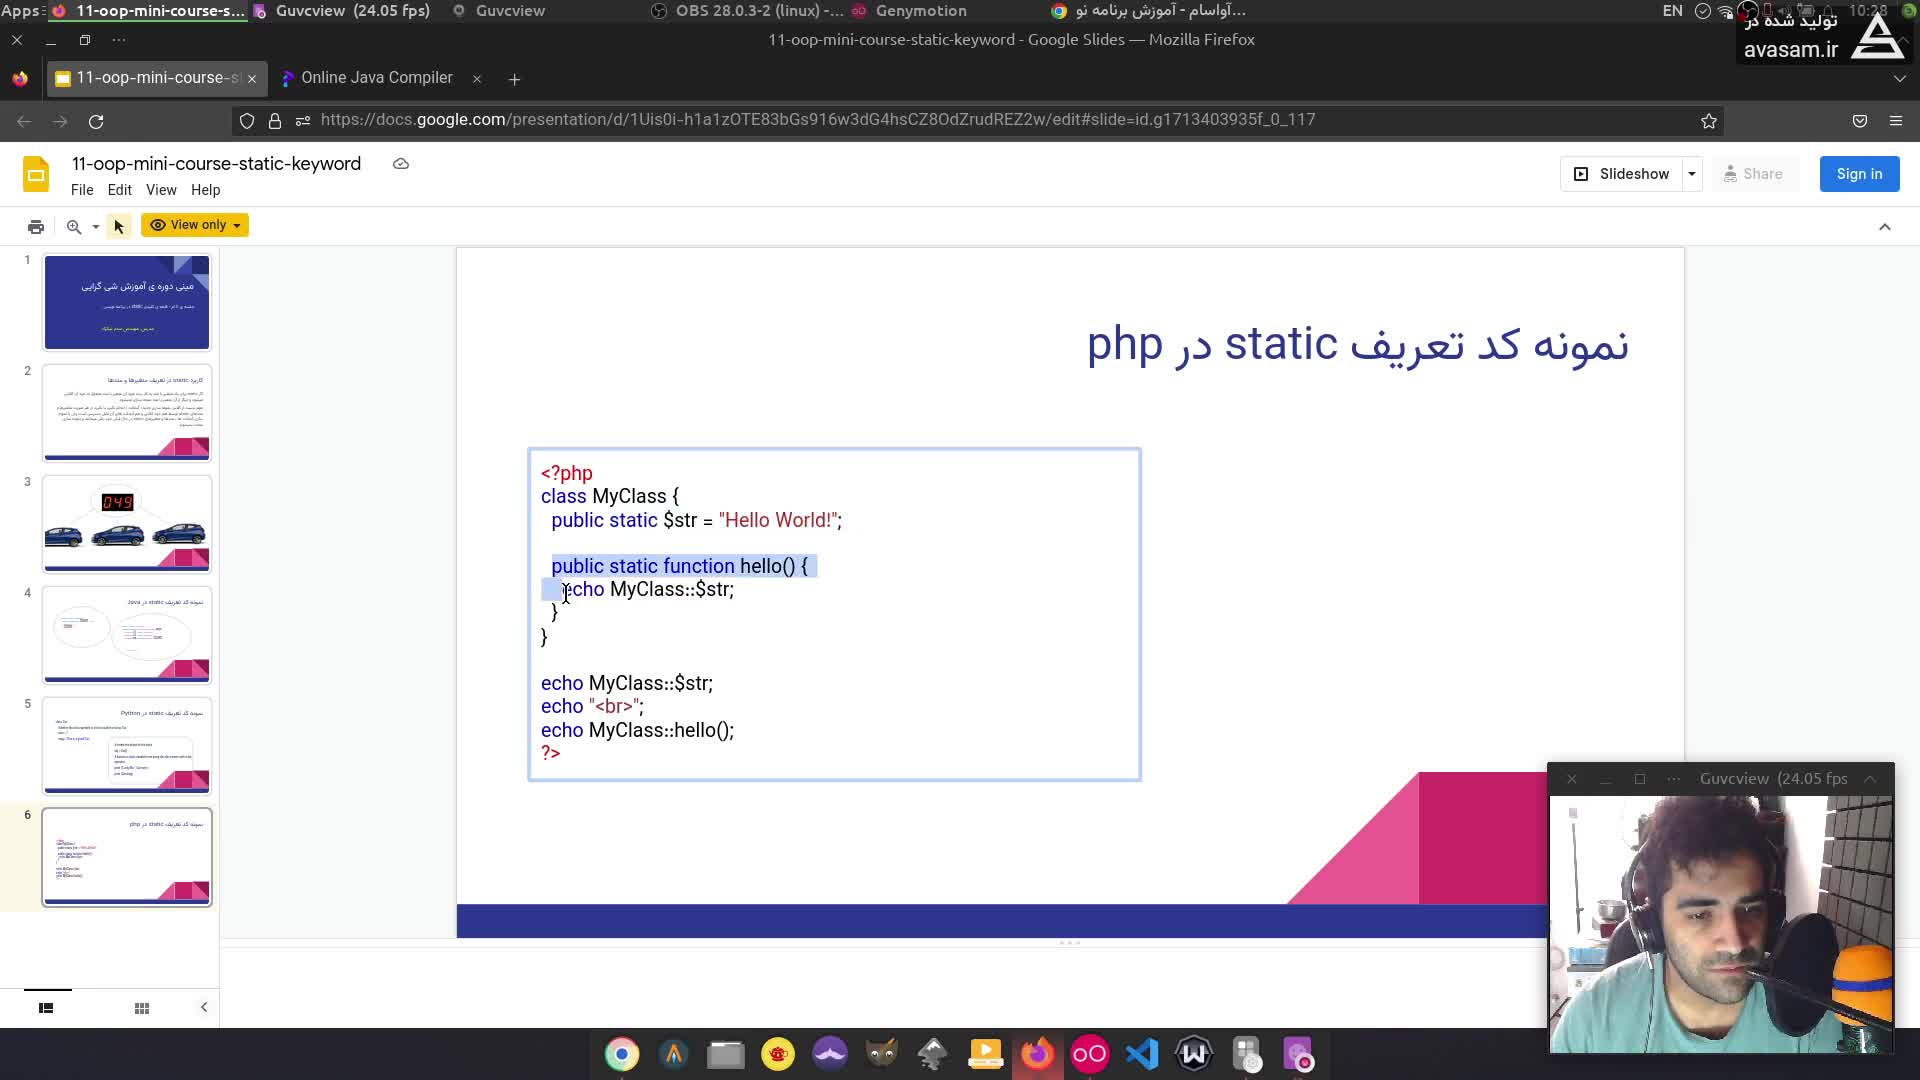Select slide 3 thumbnail with cars
Image resolution: width=1920 pixels, height=1080 pixels.
point(127,524)
